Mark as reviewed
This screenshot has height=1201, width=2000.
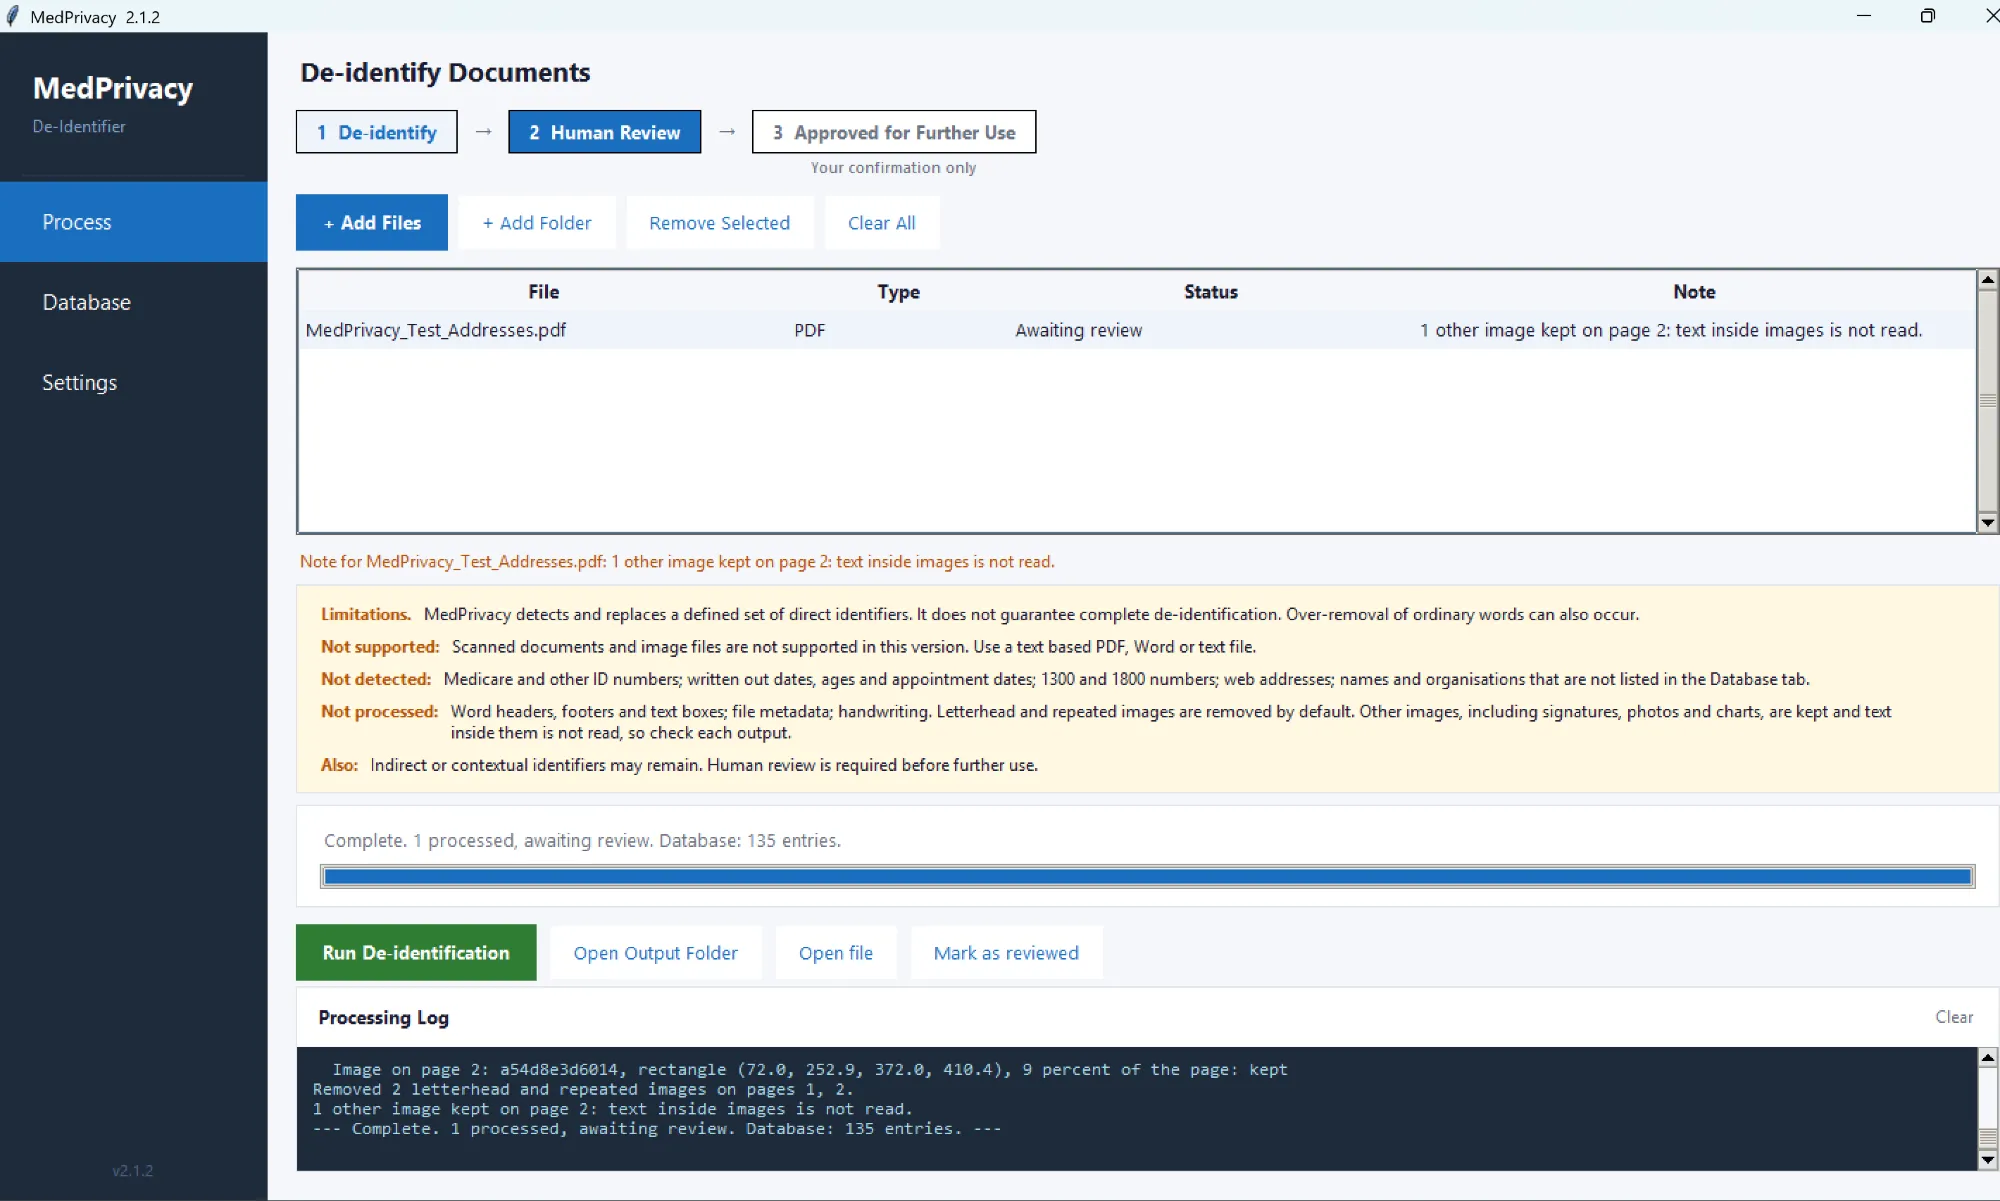point(1006,952)
